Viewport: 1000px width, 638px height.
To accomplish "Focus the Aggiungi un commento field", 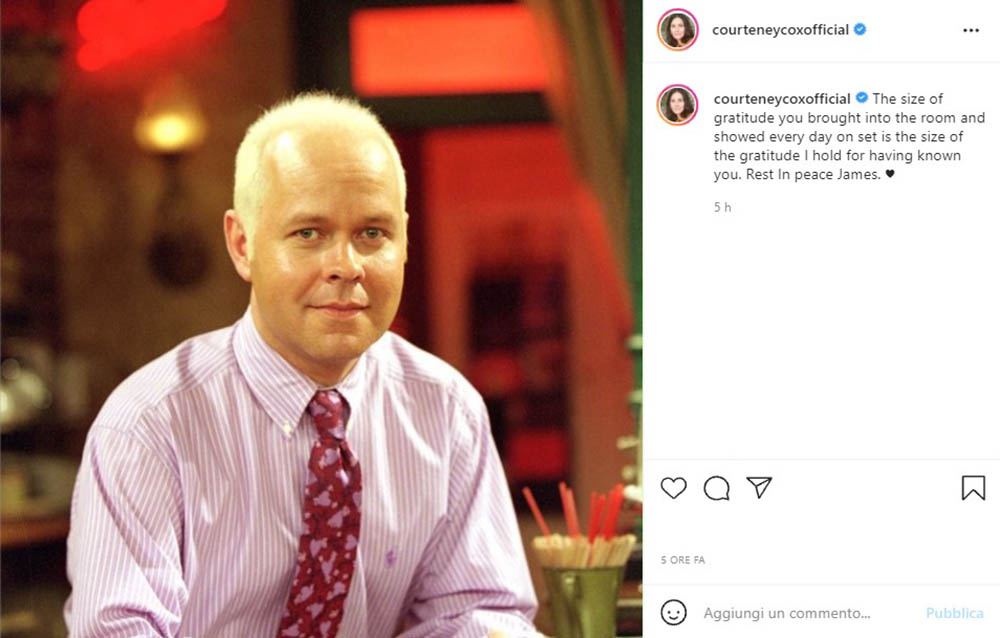I will pyautogui.click(x=809, y=613).
